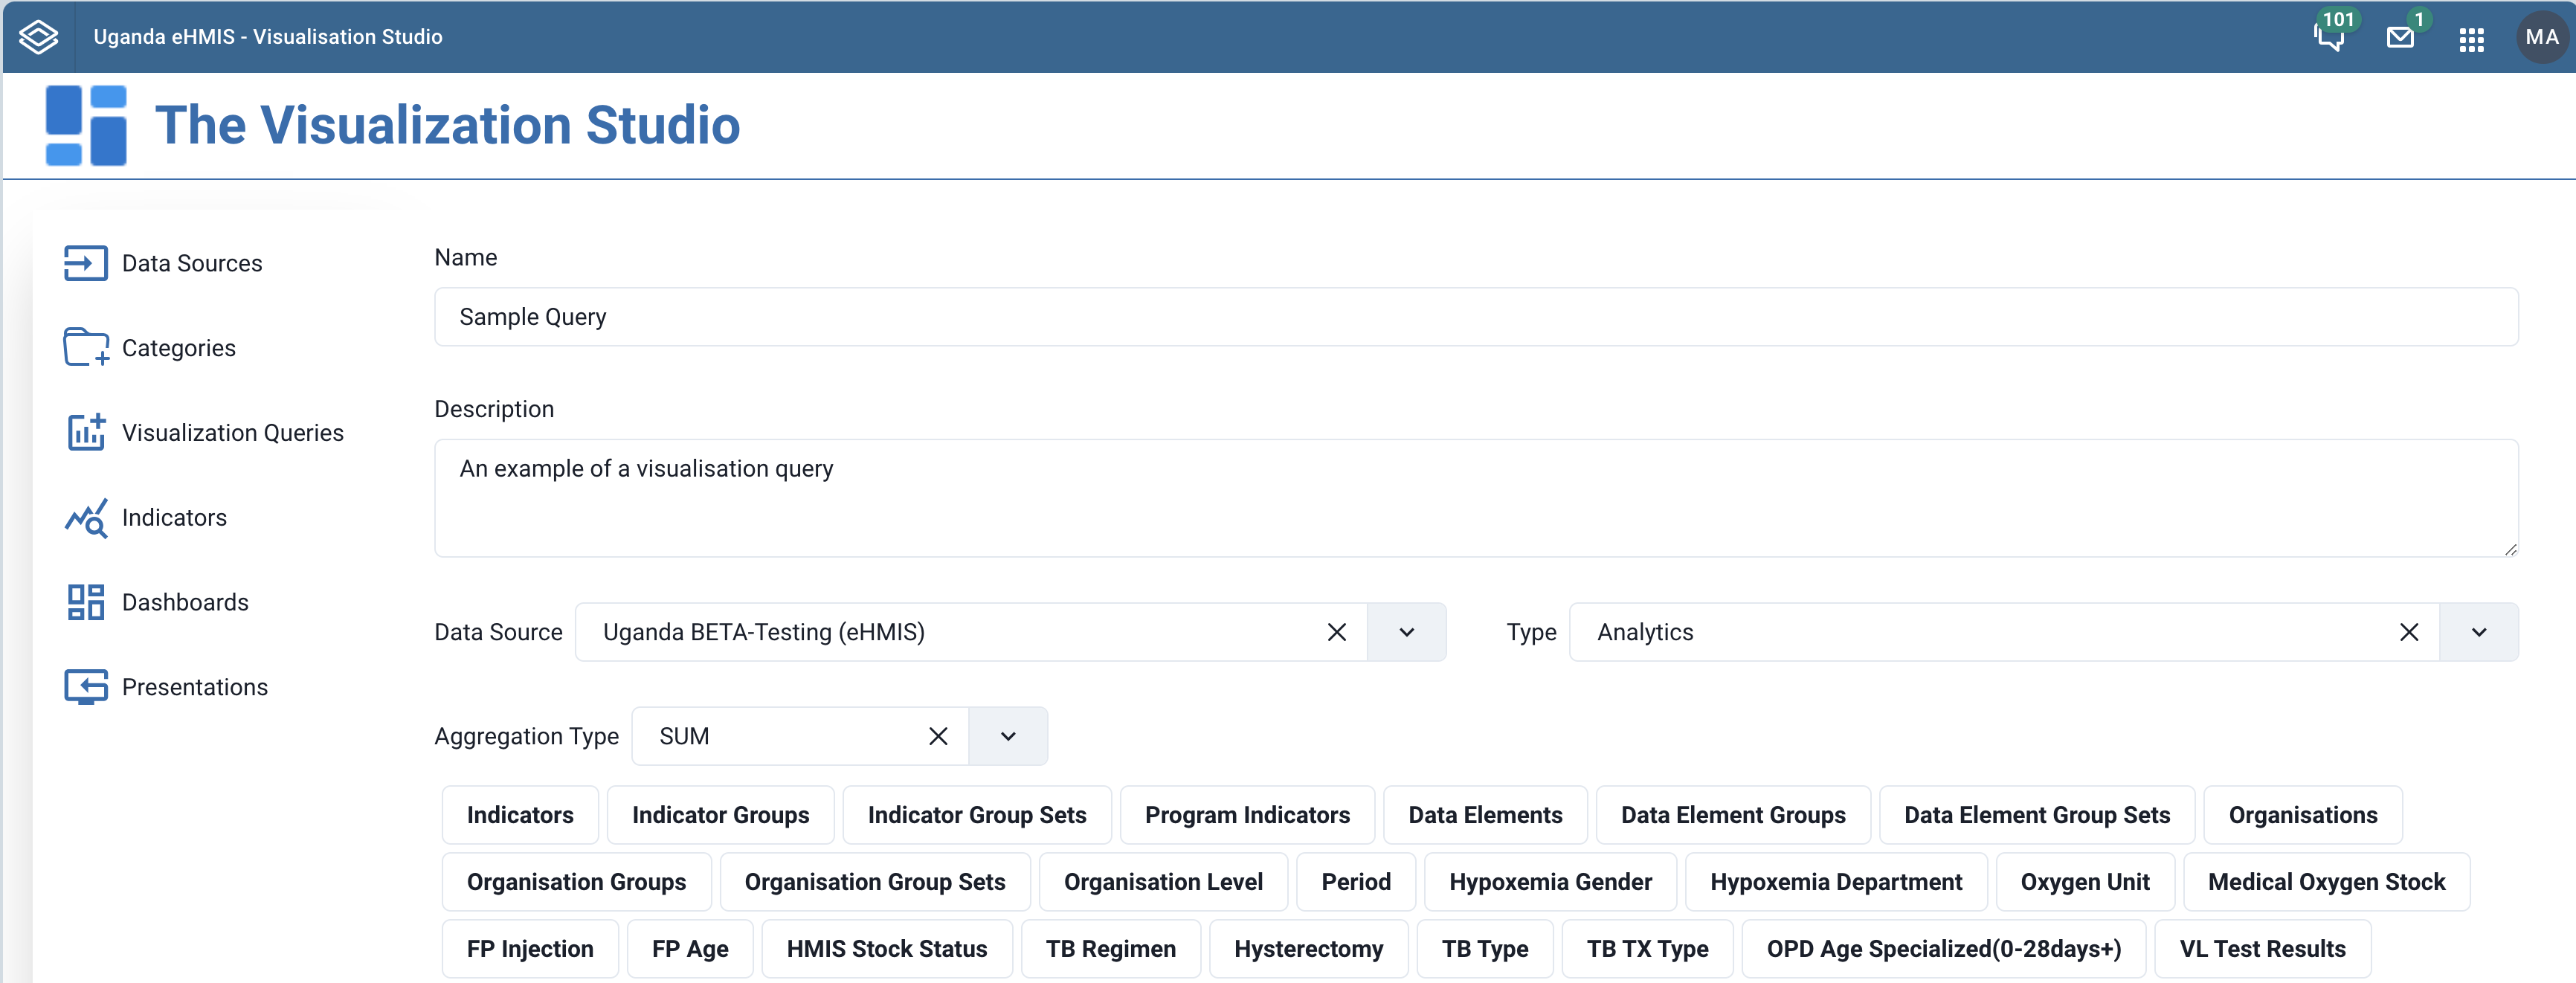Click the Description text area
Image resolution: width=2576 pixels, height=983 pixels.
[x=1476, y=498]
